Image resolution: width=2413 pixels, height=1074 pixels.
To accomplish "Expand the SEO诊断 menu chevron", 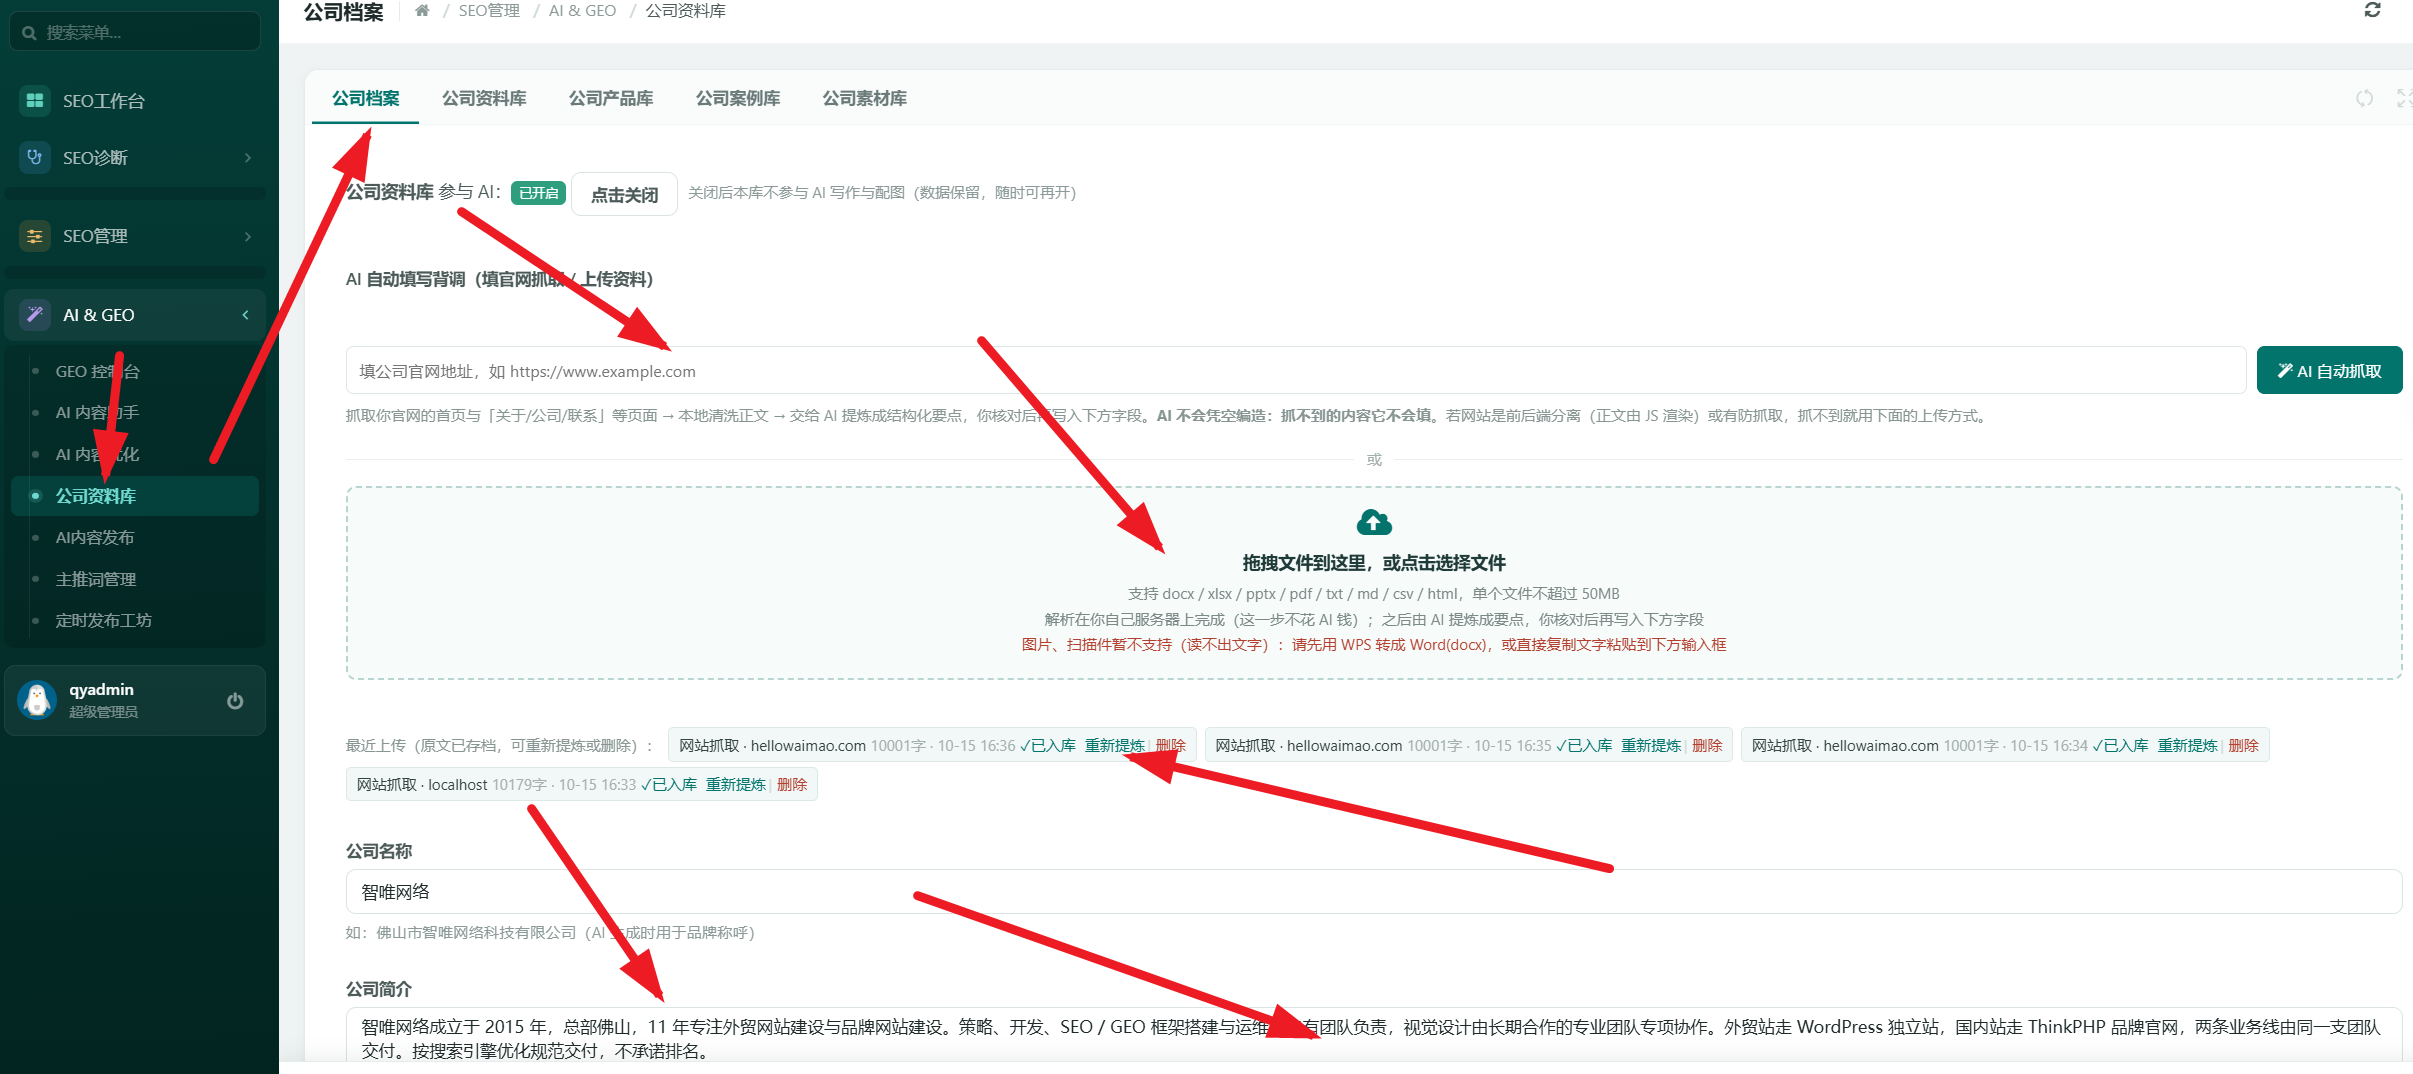I will coord(247,158).
